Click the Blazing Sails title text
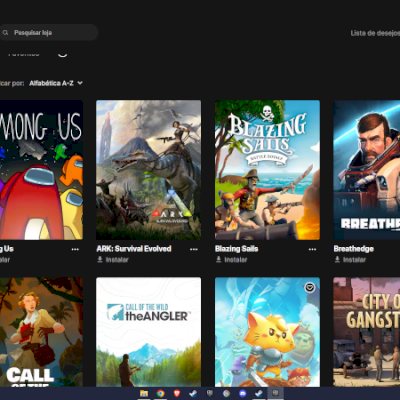Image resolution: width=400 pixels, height=400 pixels. click(x=237, y=249)
